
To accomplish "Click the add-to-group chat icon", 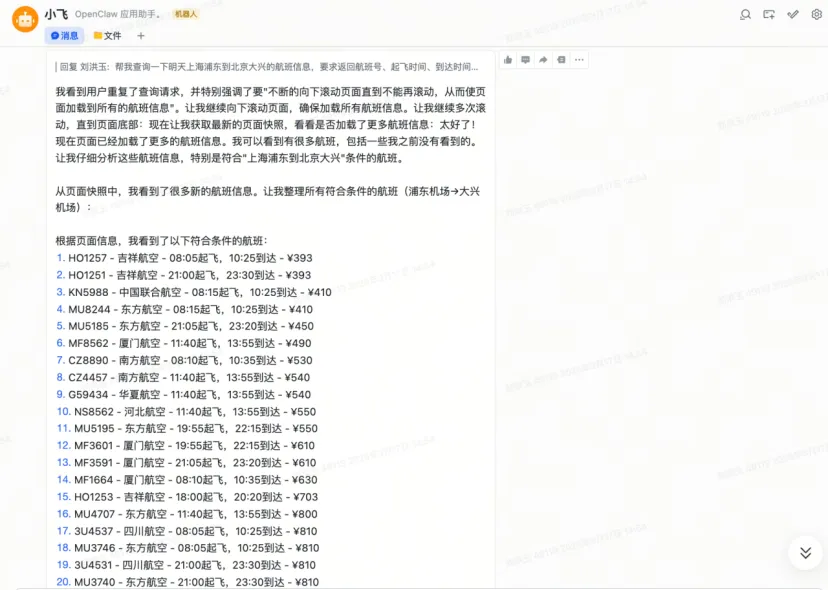I will pyautogui.click(x=769, y=15).
